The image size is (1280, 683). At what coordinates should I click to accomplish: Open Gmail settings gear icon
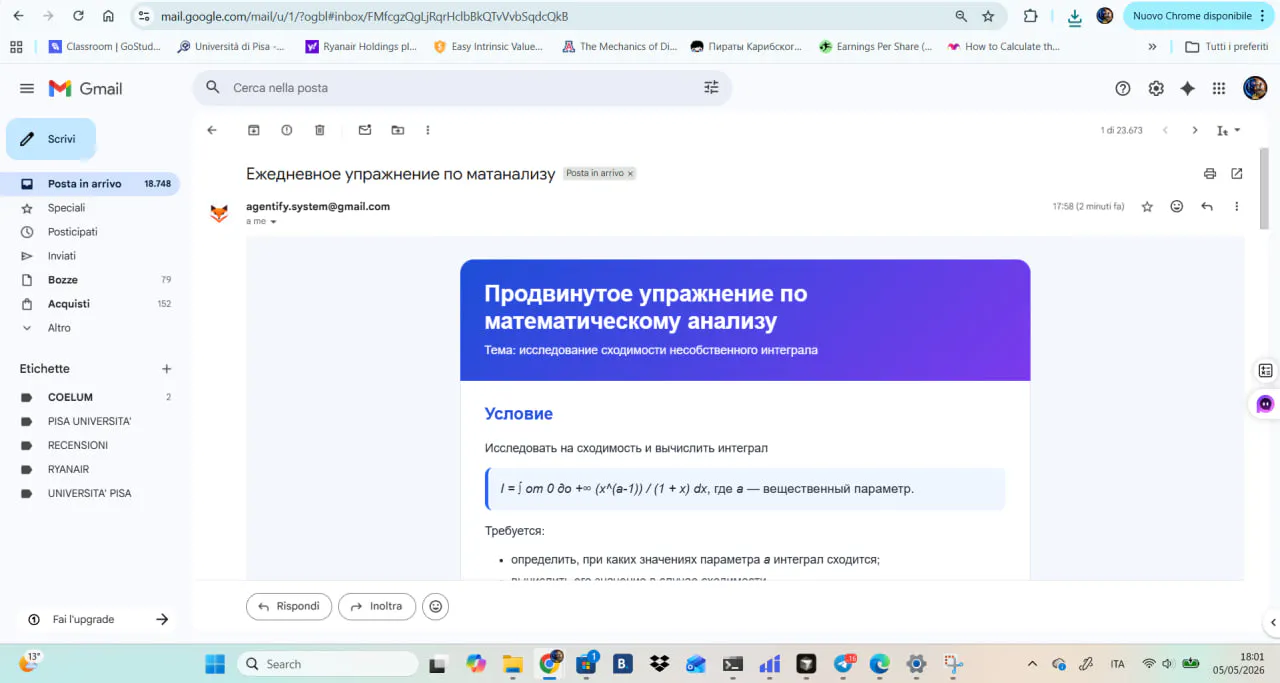tap(1156, 88)
